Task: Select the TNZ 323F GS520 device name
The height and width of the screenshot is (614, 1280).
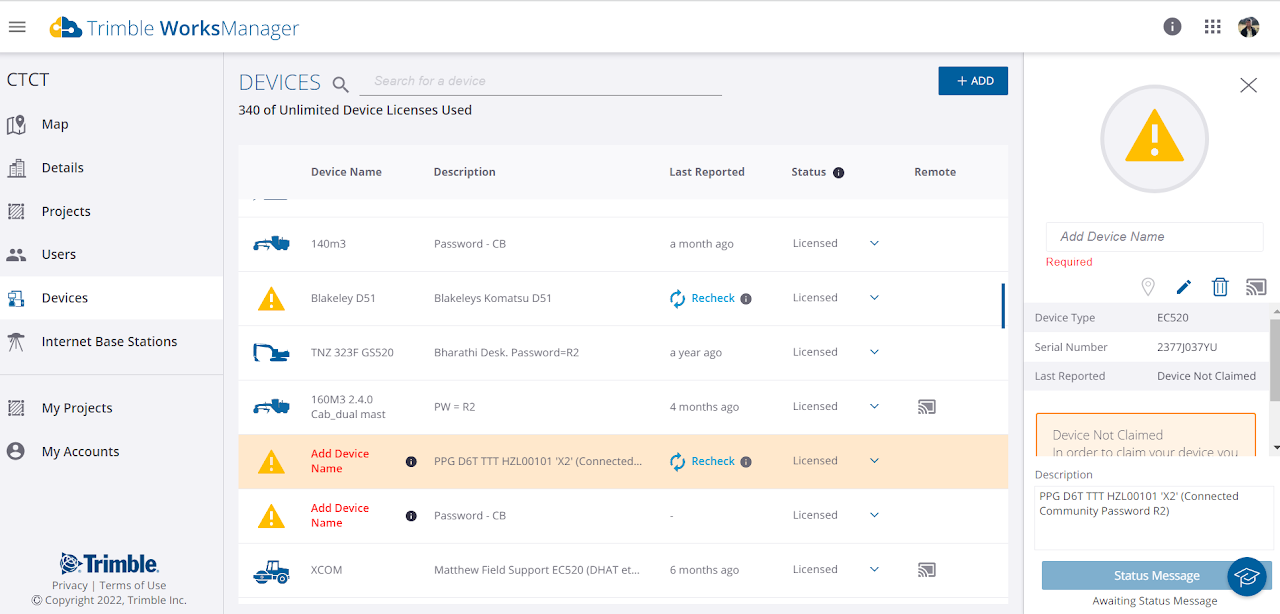Action: tap(352, 353)
